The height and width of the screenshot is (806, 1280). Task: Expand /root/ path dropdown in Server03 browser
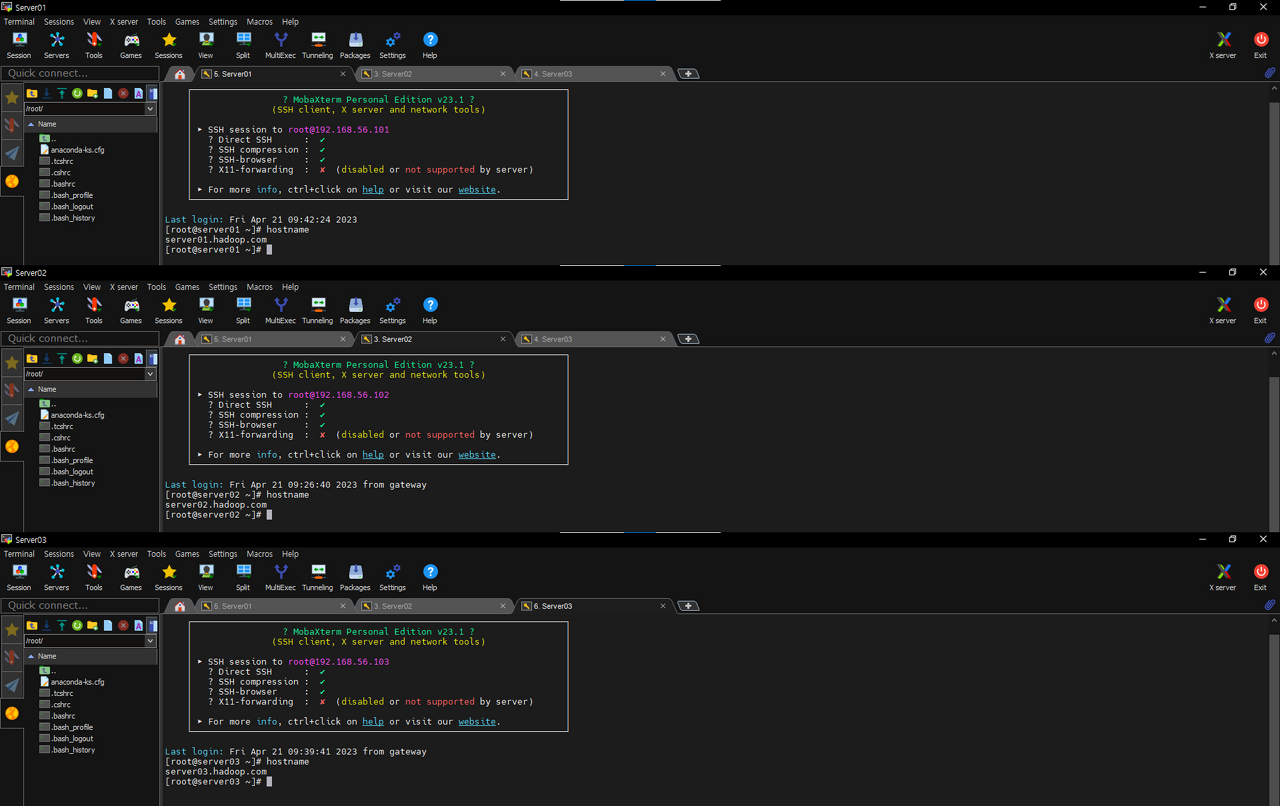click(x=151, y=640)
